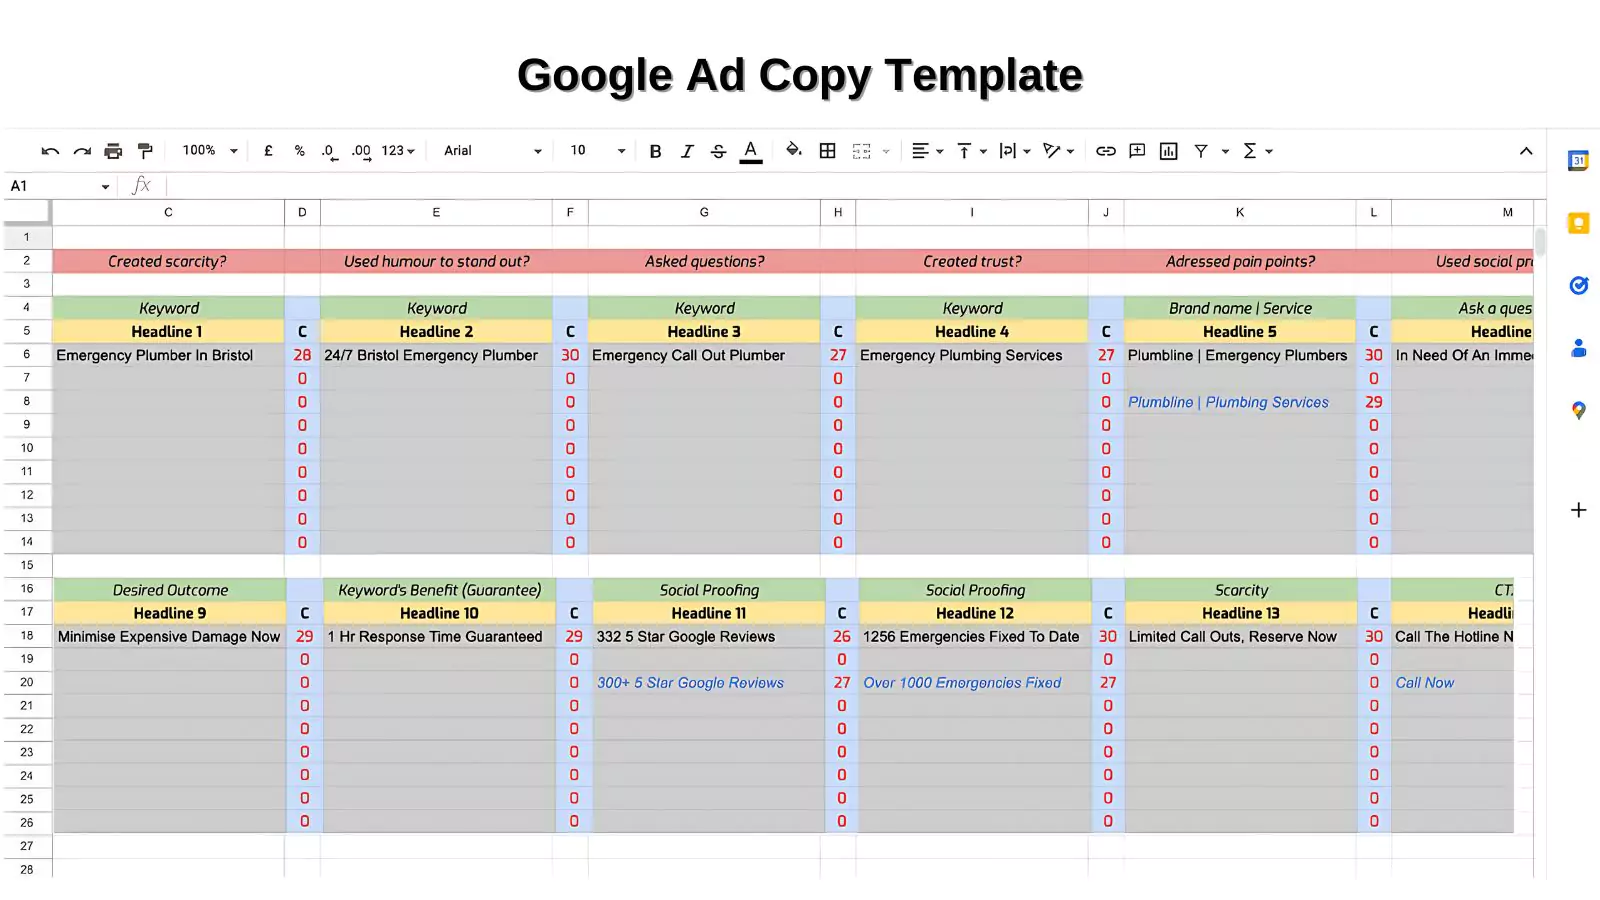Viewport: 1600px width, 900px height.
Task: Open the Arial font dropdown
Action: (x=492, y=151)
